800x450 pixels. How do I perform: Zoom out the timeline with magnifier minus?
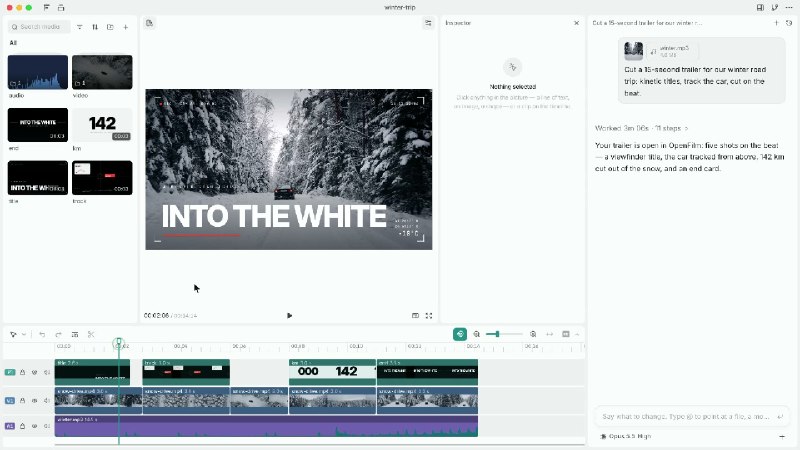pyautogui.click(x=477, y=334)
